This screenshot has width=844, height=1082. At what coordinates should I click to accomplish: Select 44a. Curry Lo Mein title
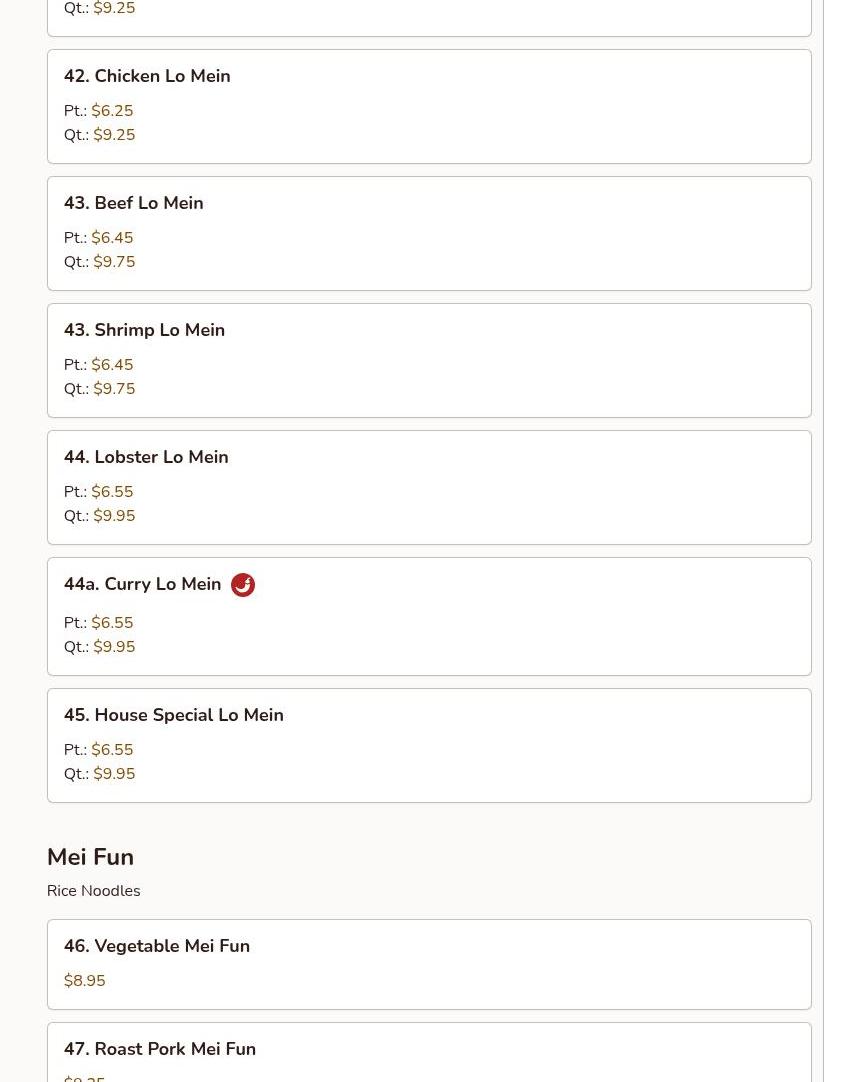[x=143, y=584]
